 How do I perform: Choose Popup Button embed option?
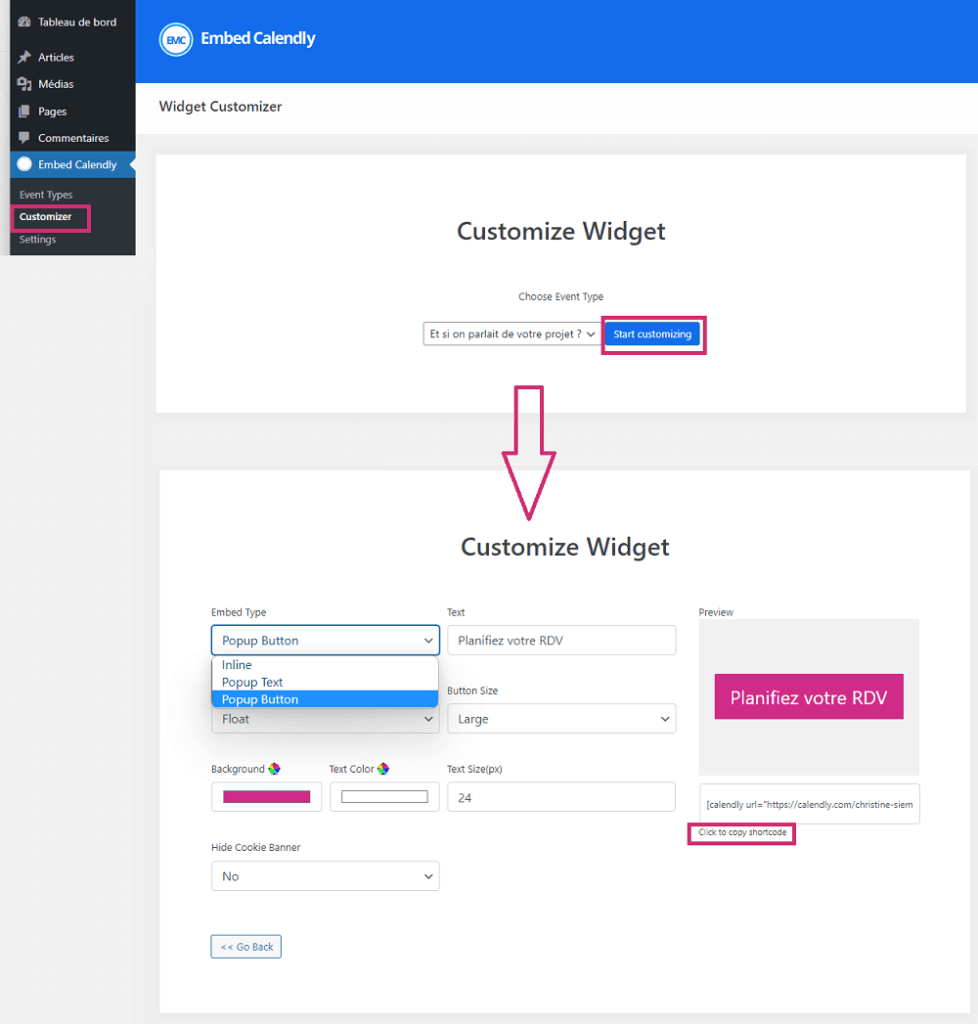324,699
